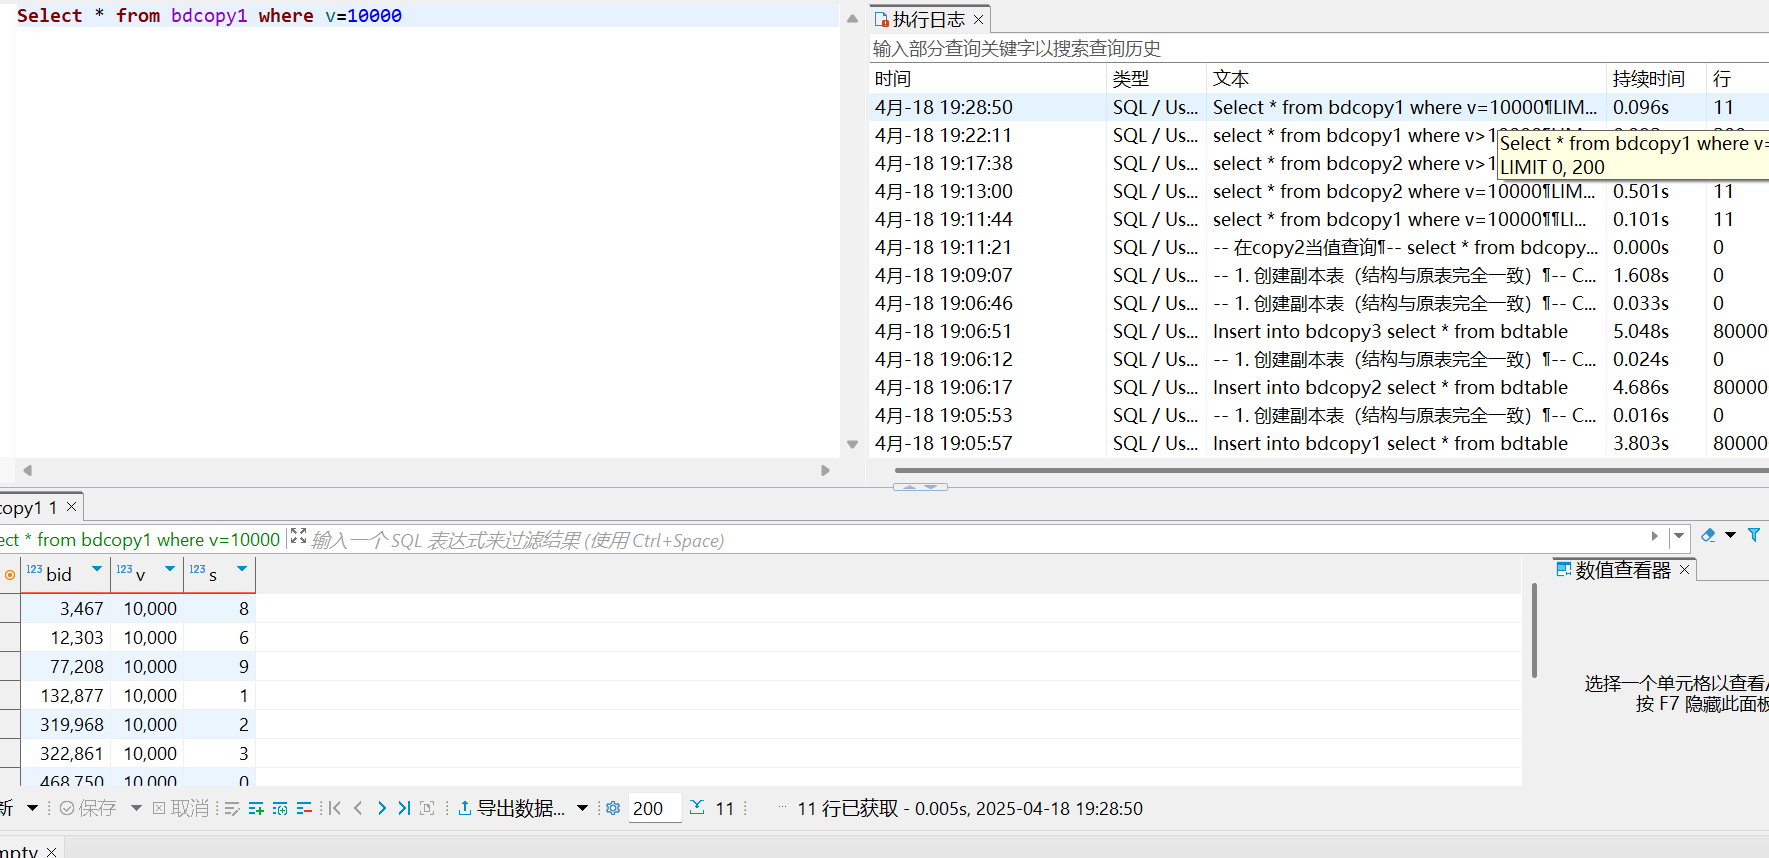
Task: Select log entry at 4月-18 19:13:00
Action: coord(1319,191)
